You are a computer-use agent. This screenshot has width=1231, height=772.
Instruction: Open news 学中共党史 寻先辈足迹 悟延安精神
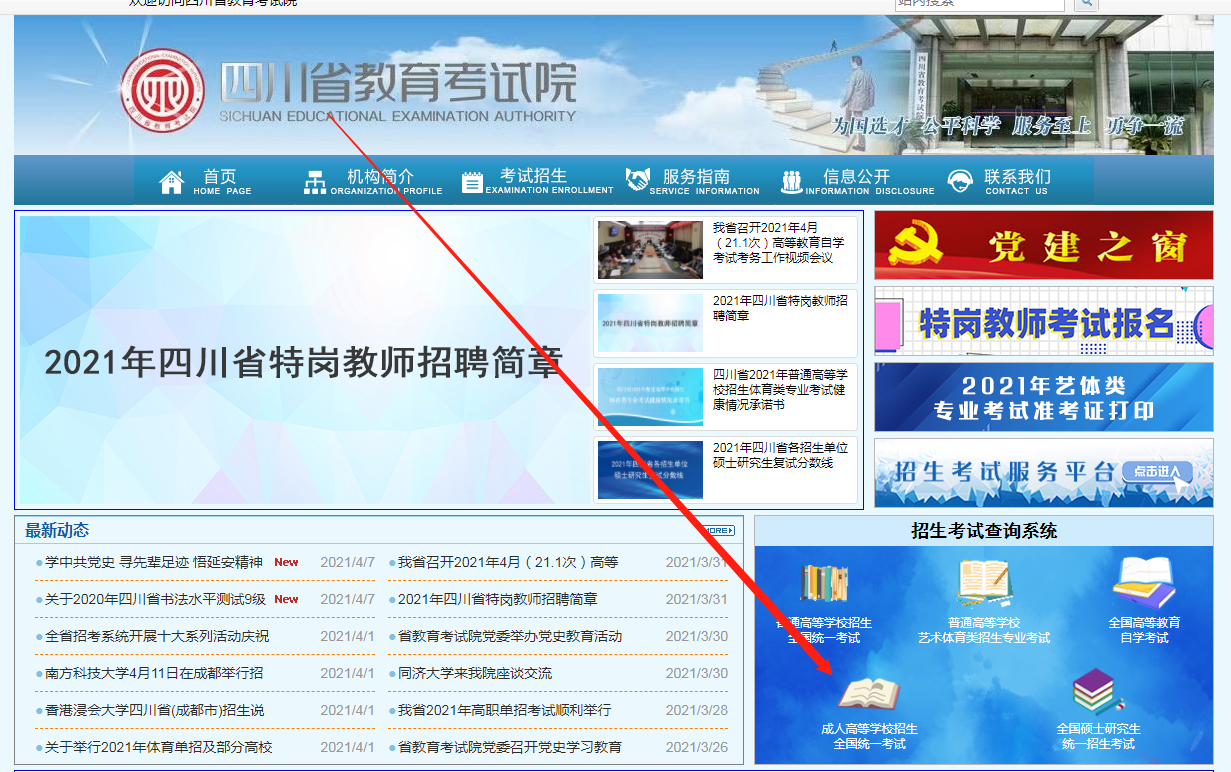coord(154,563)
